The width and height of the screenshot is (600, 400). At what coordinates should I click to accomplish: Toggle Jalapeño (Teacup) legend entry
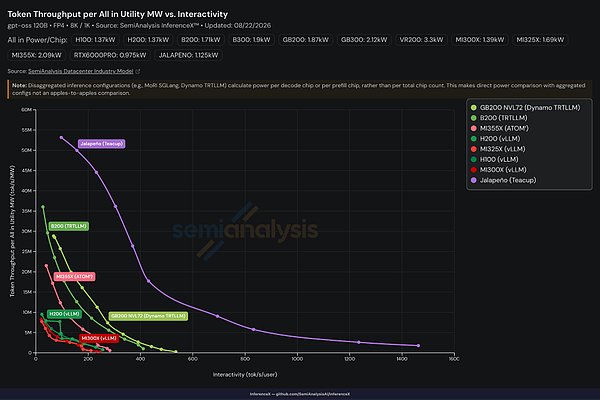pos(504,180)
